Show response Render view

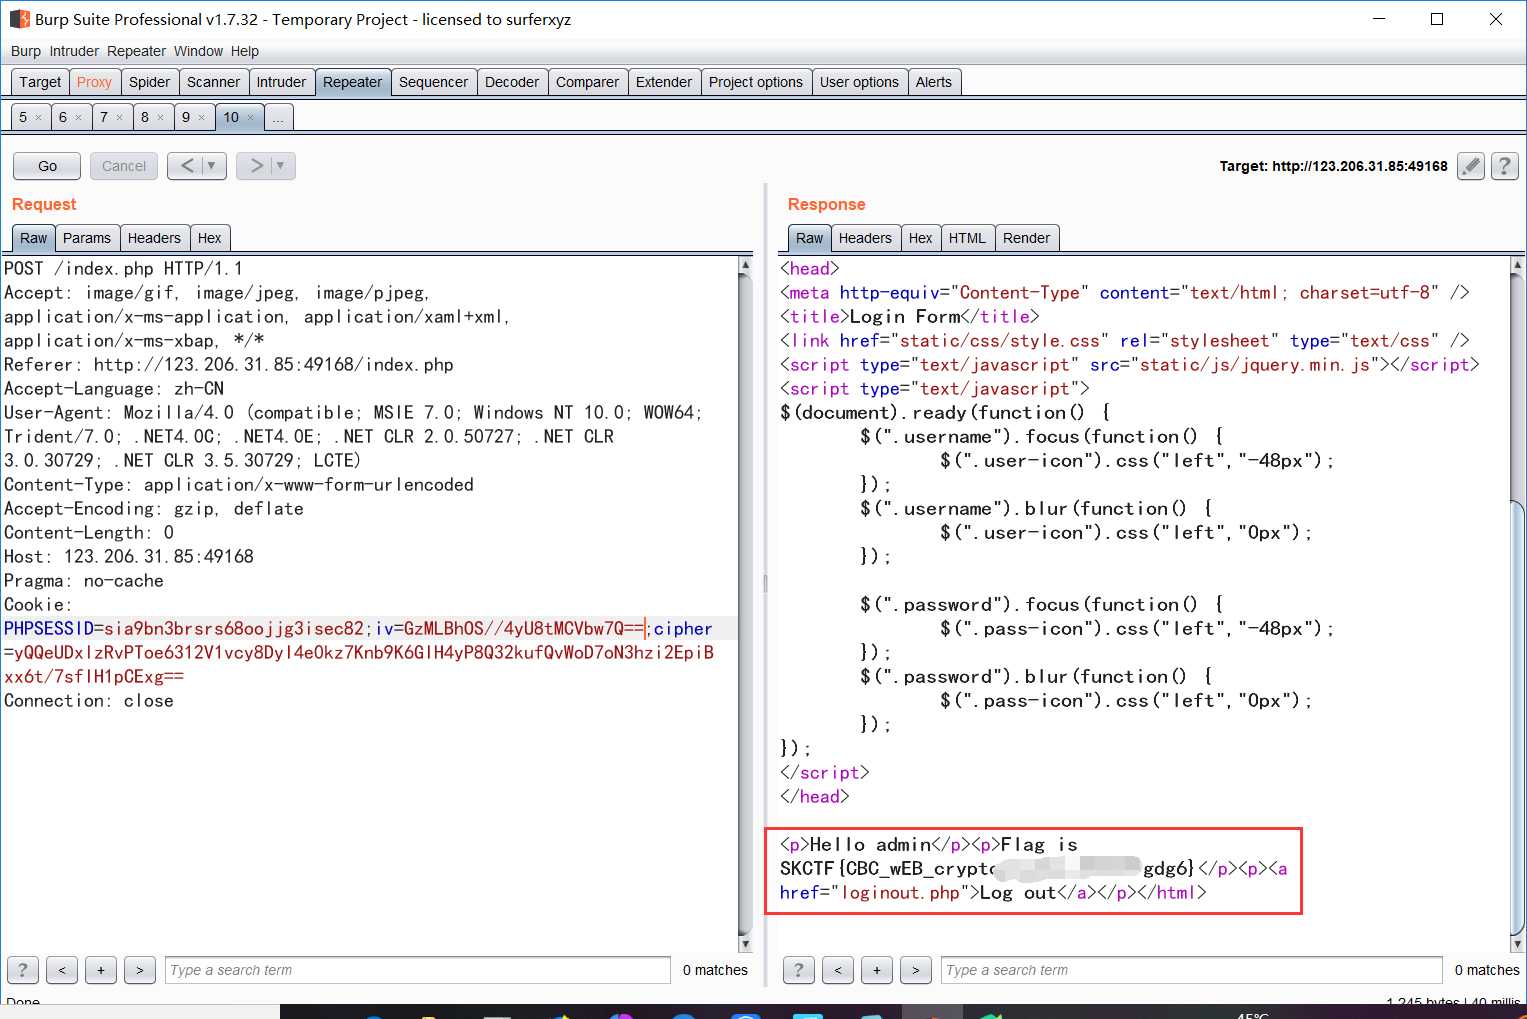tap(1026, 238)
